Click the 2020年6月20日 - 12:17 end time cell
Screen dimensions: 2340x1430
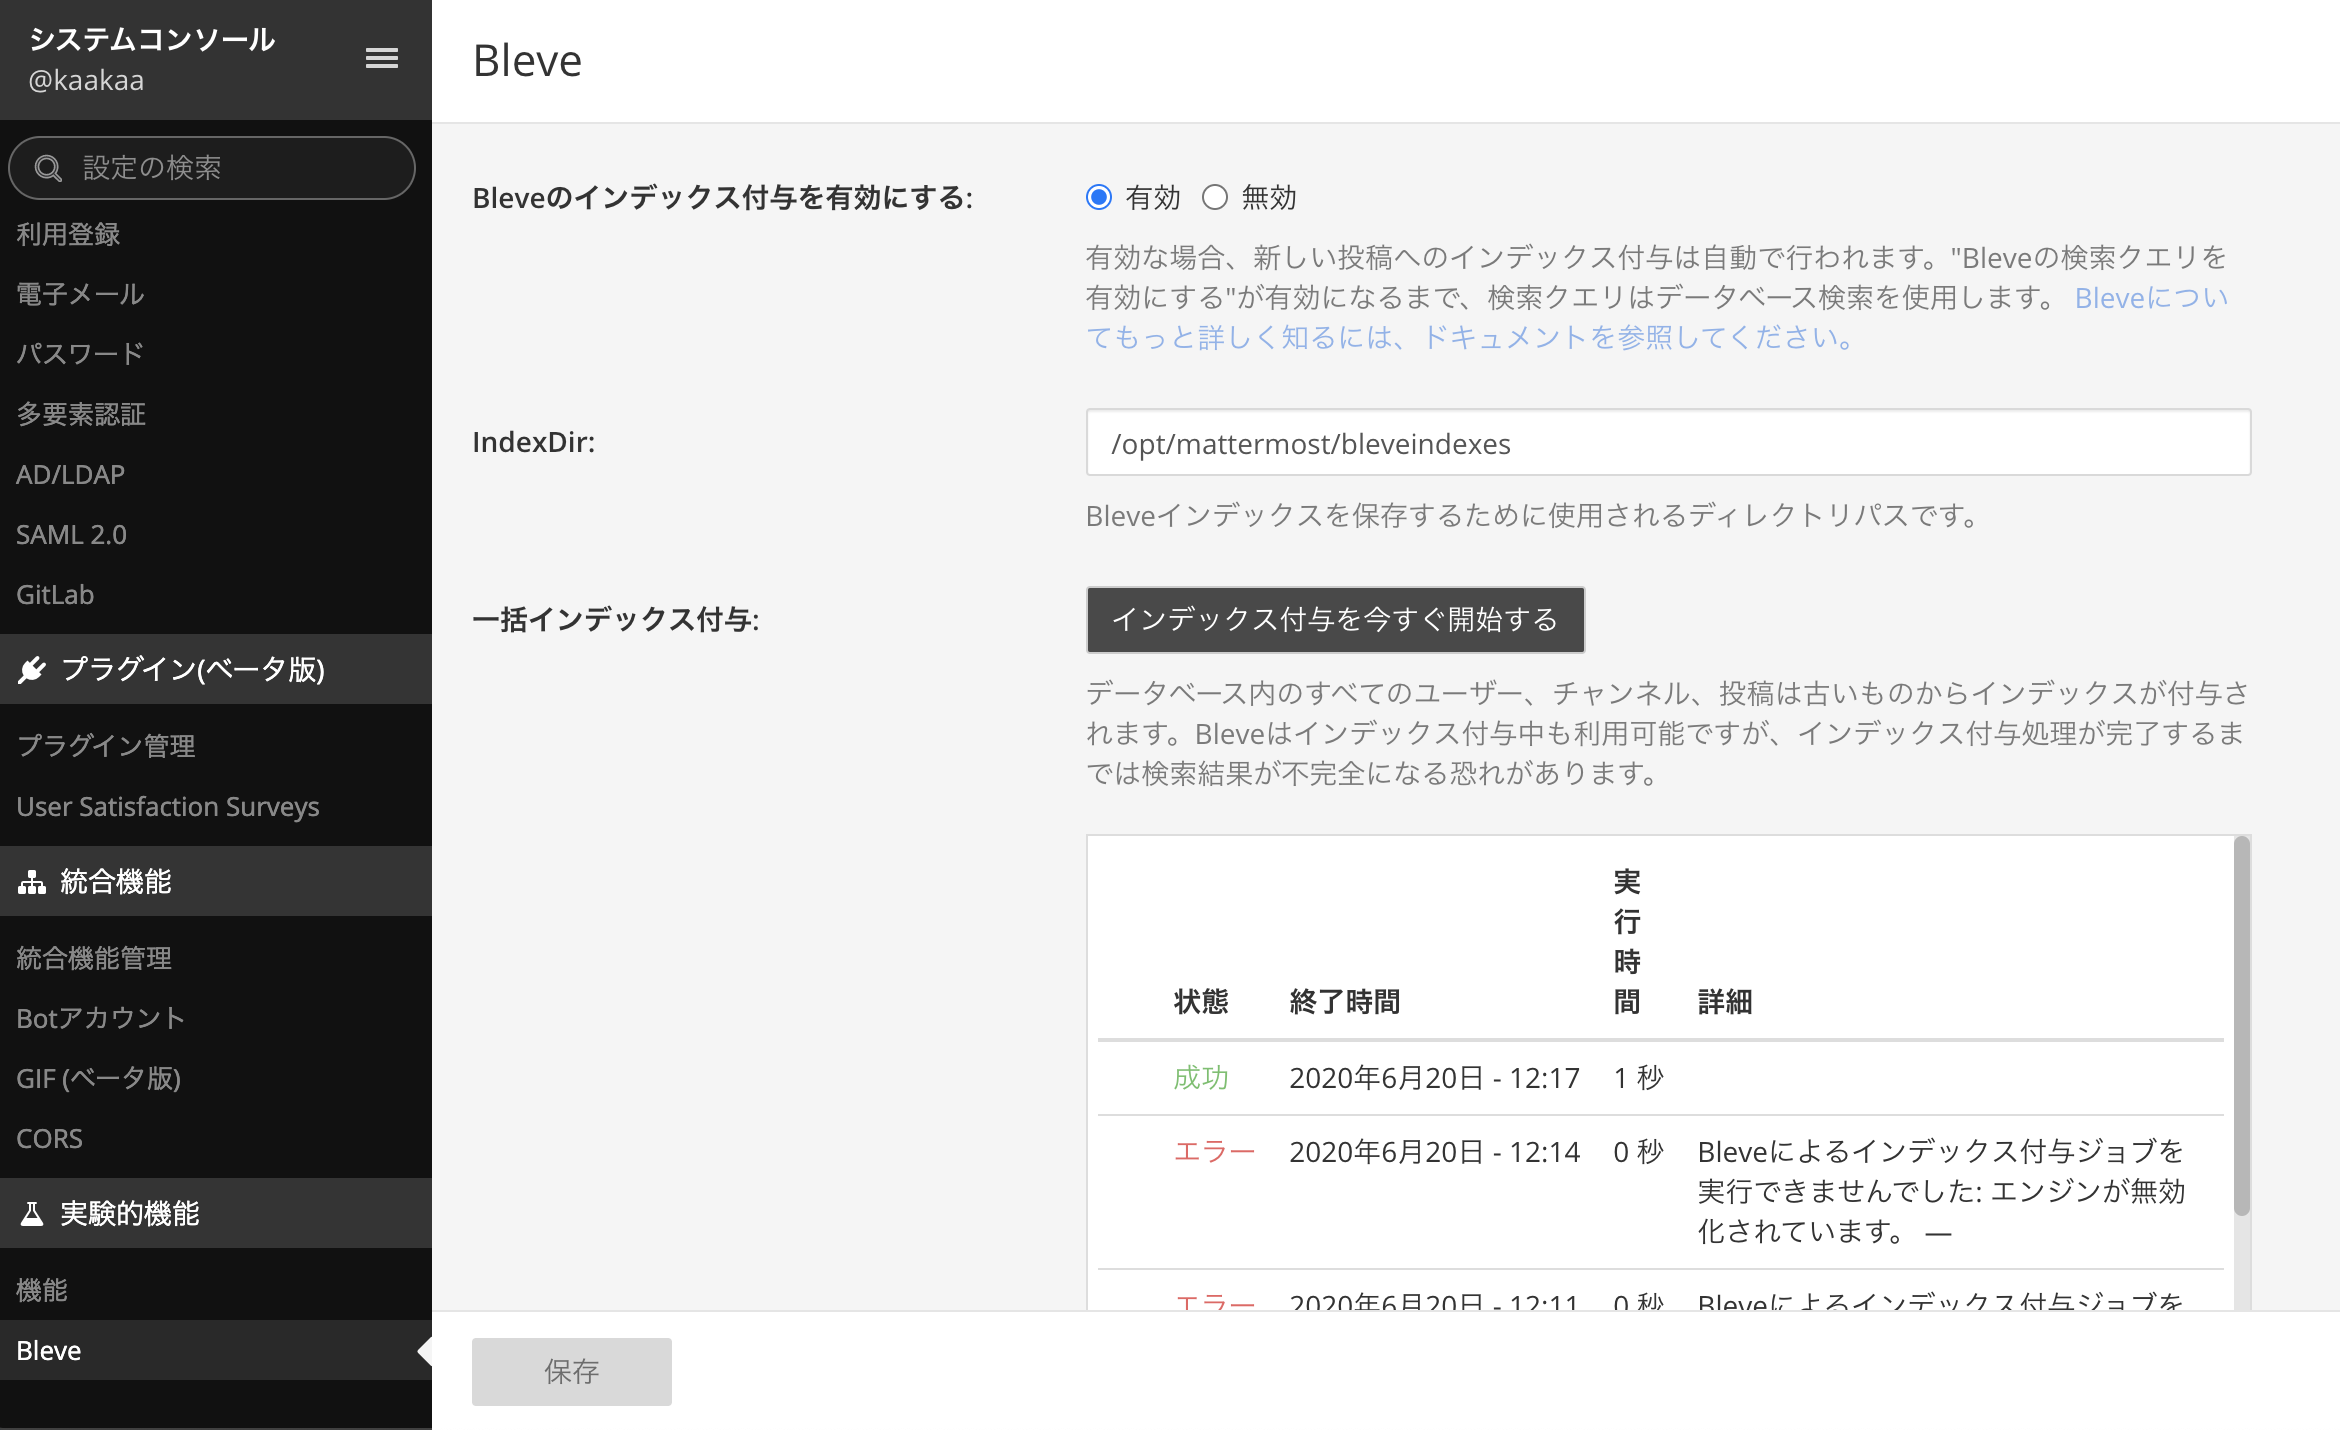tap(1434, 1077)
